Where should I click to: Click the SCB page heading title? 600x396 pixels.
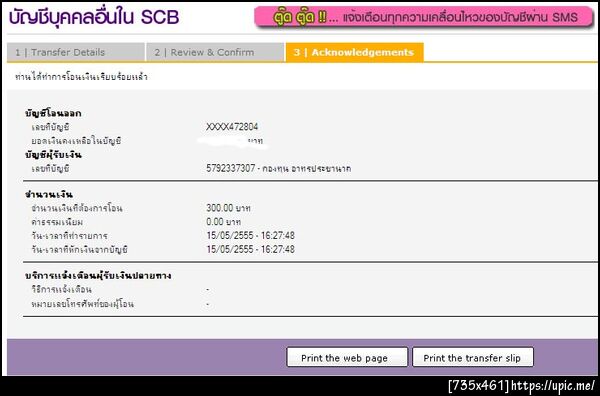pos(94,17)
